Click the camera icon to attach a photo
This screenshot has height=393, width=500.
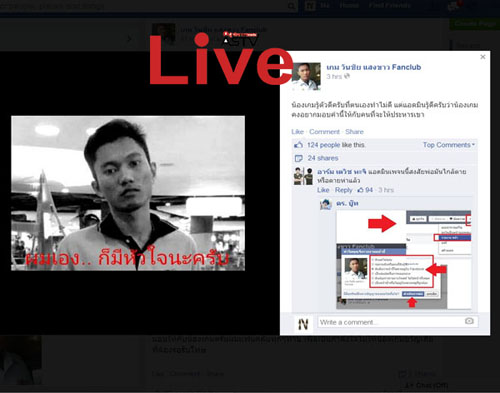(469, 321)
